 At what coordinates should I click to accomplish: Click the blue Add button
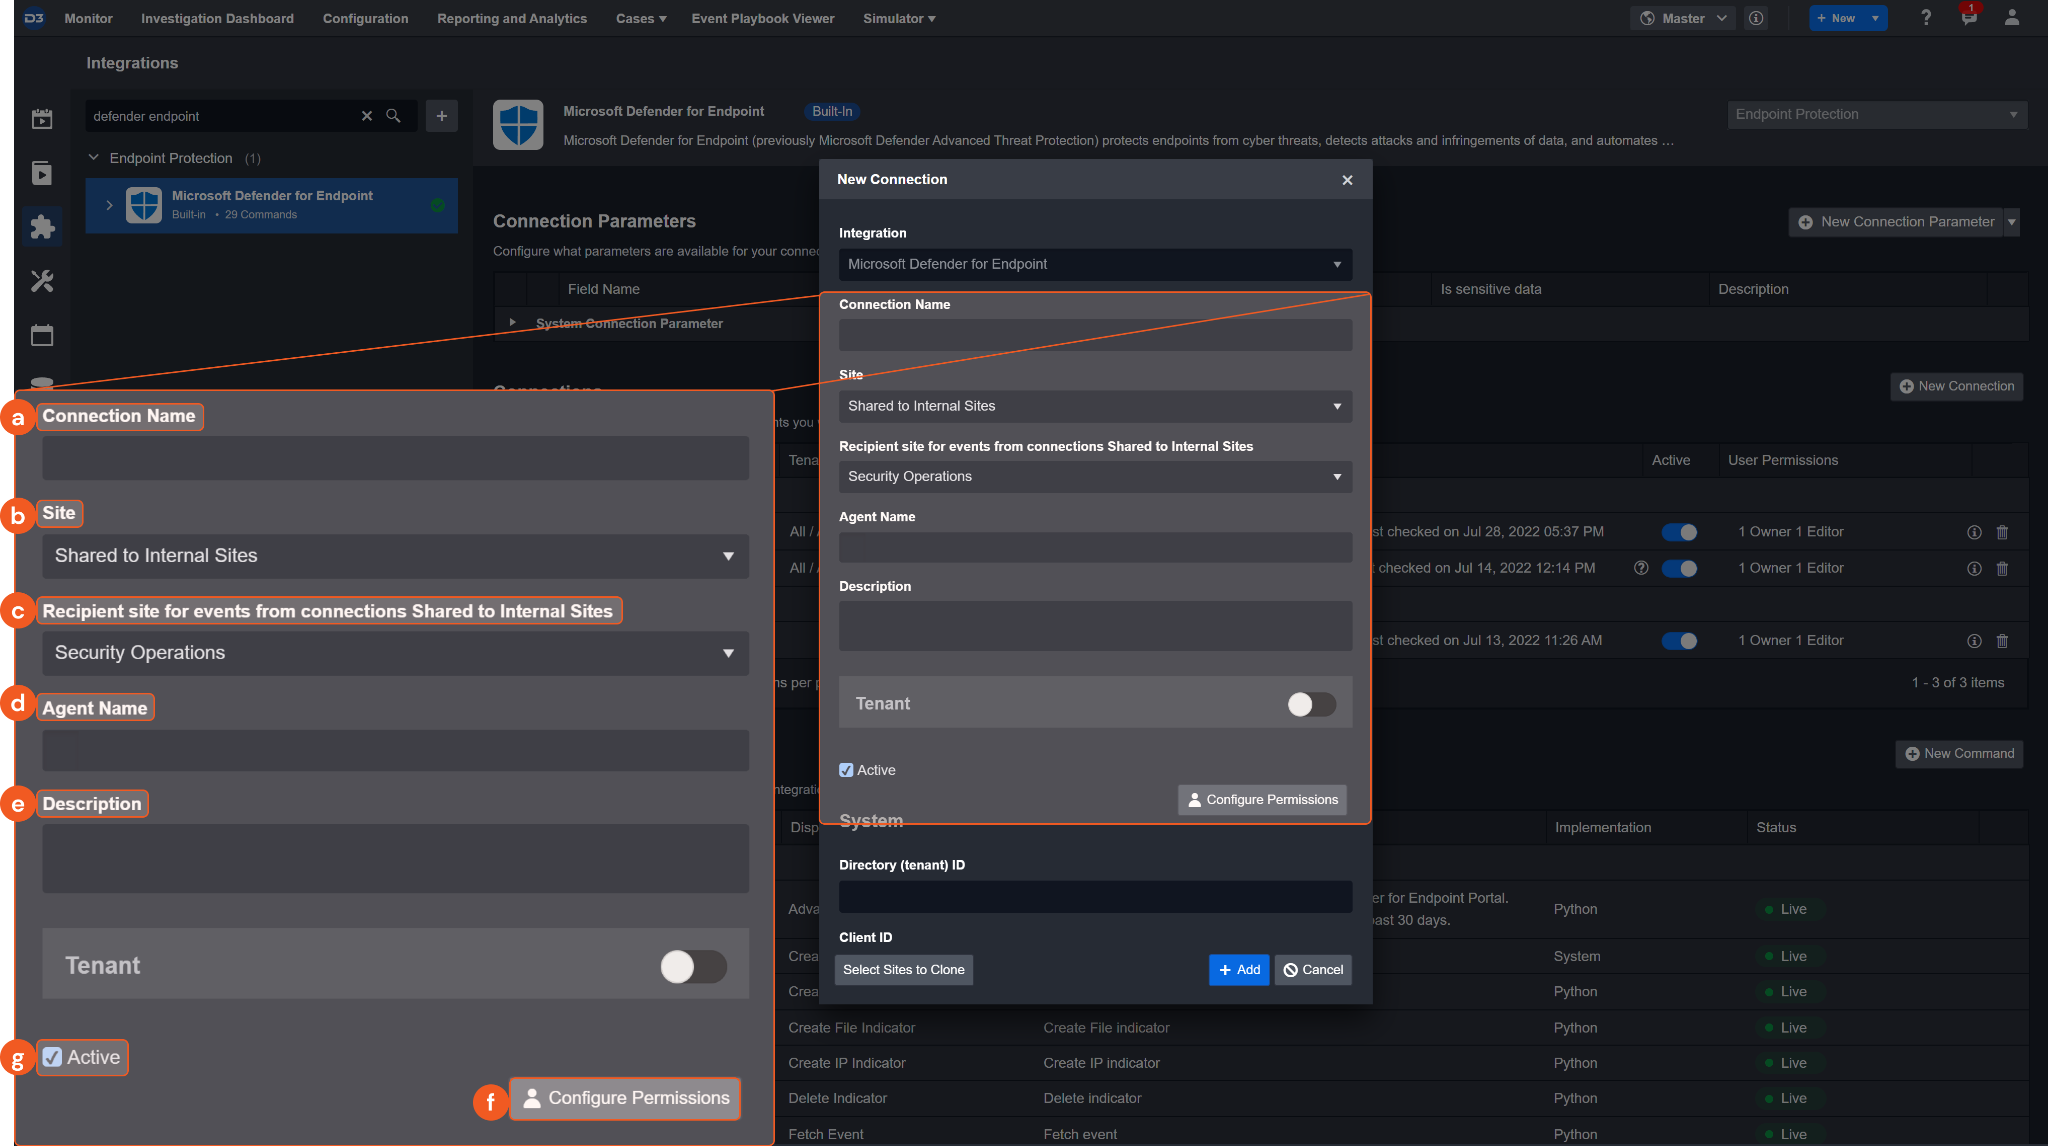(x=1238, y=970)
